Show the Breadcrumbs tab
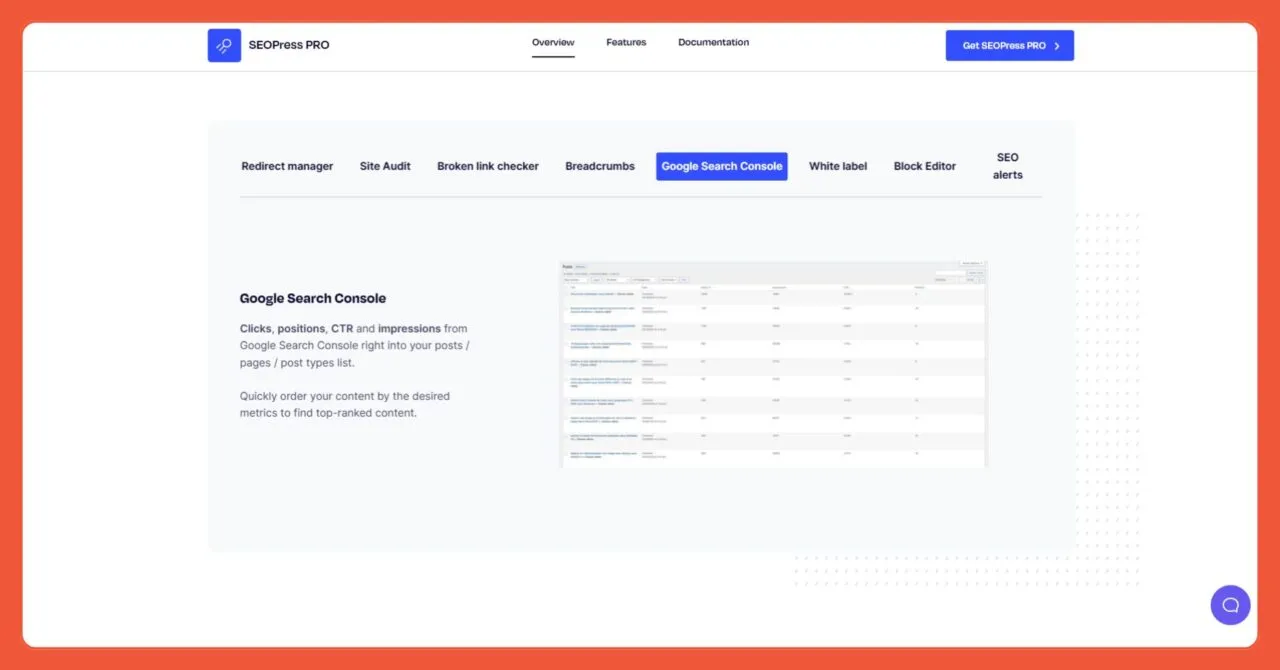This screenshot has height=670, width=1280. tap(600, 167)
